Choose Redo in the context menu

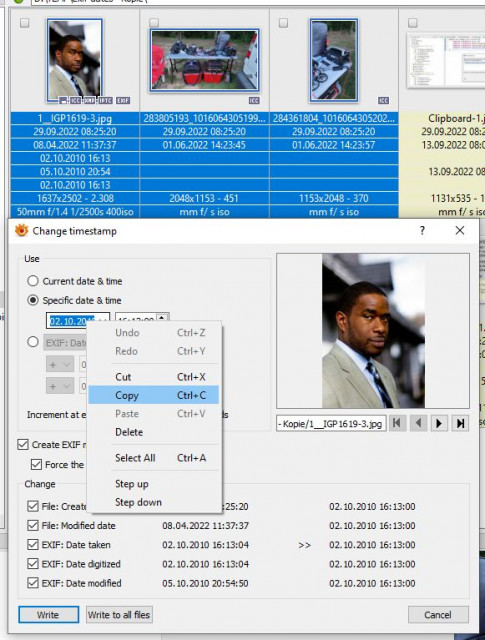[154, 351]
